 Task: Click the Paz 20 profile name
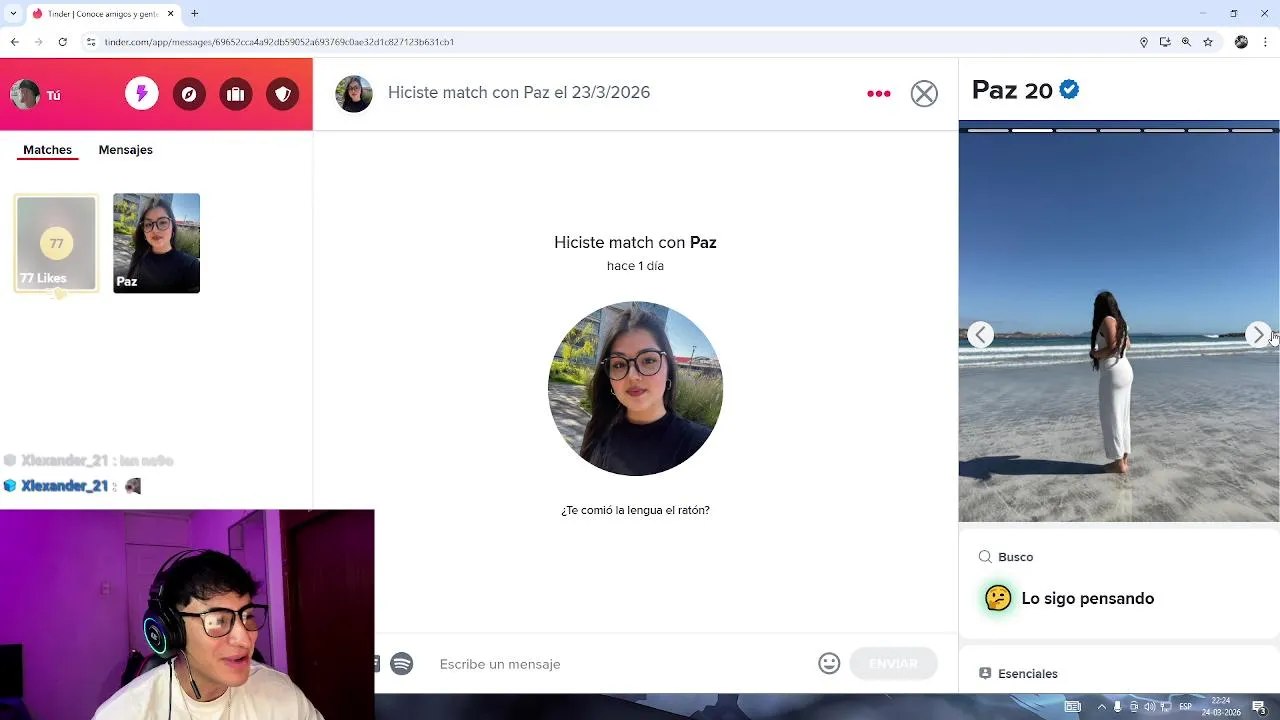(x=1012, y=90)
